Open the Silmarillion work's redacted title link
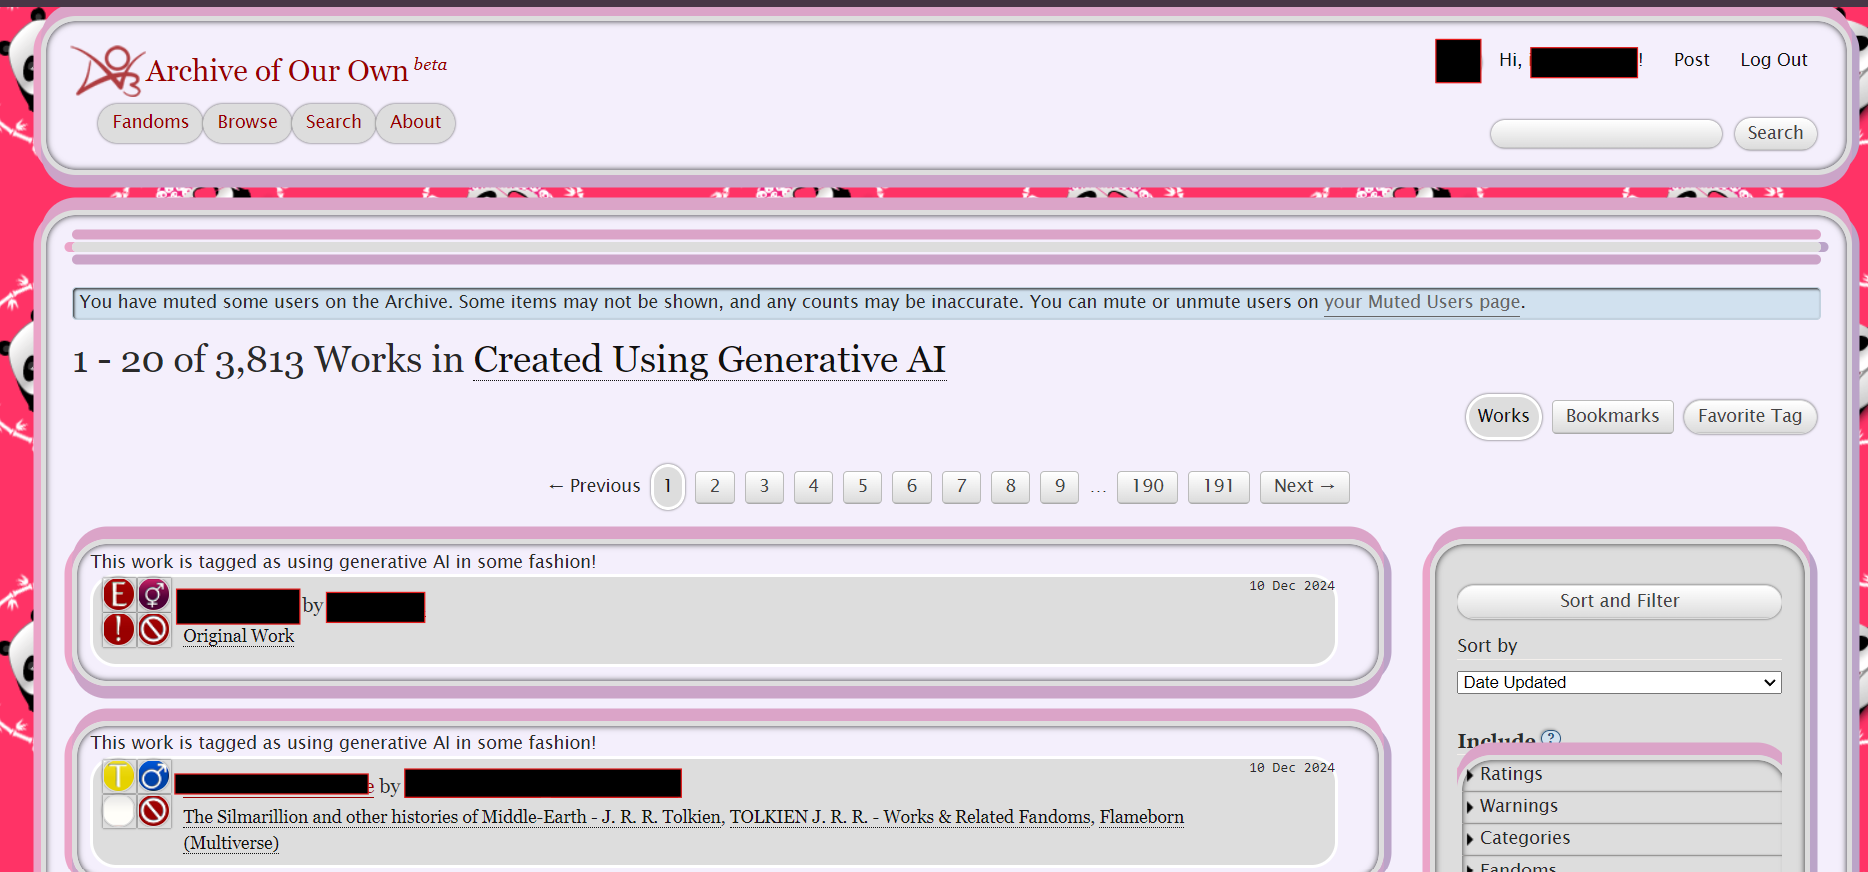Screen dimensions: 1868x872 [274, 785]
